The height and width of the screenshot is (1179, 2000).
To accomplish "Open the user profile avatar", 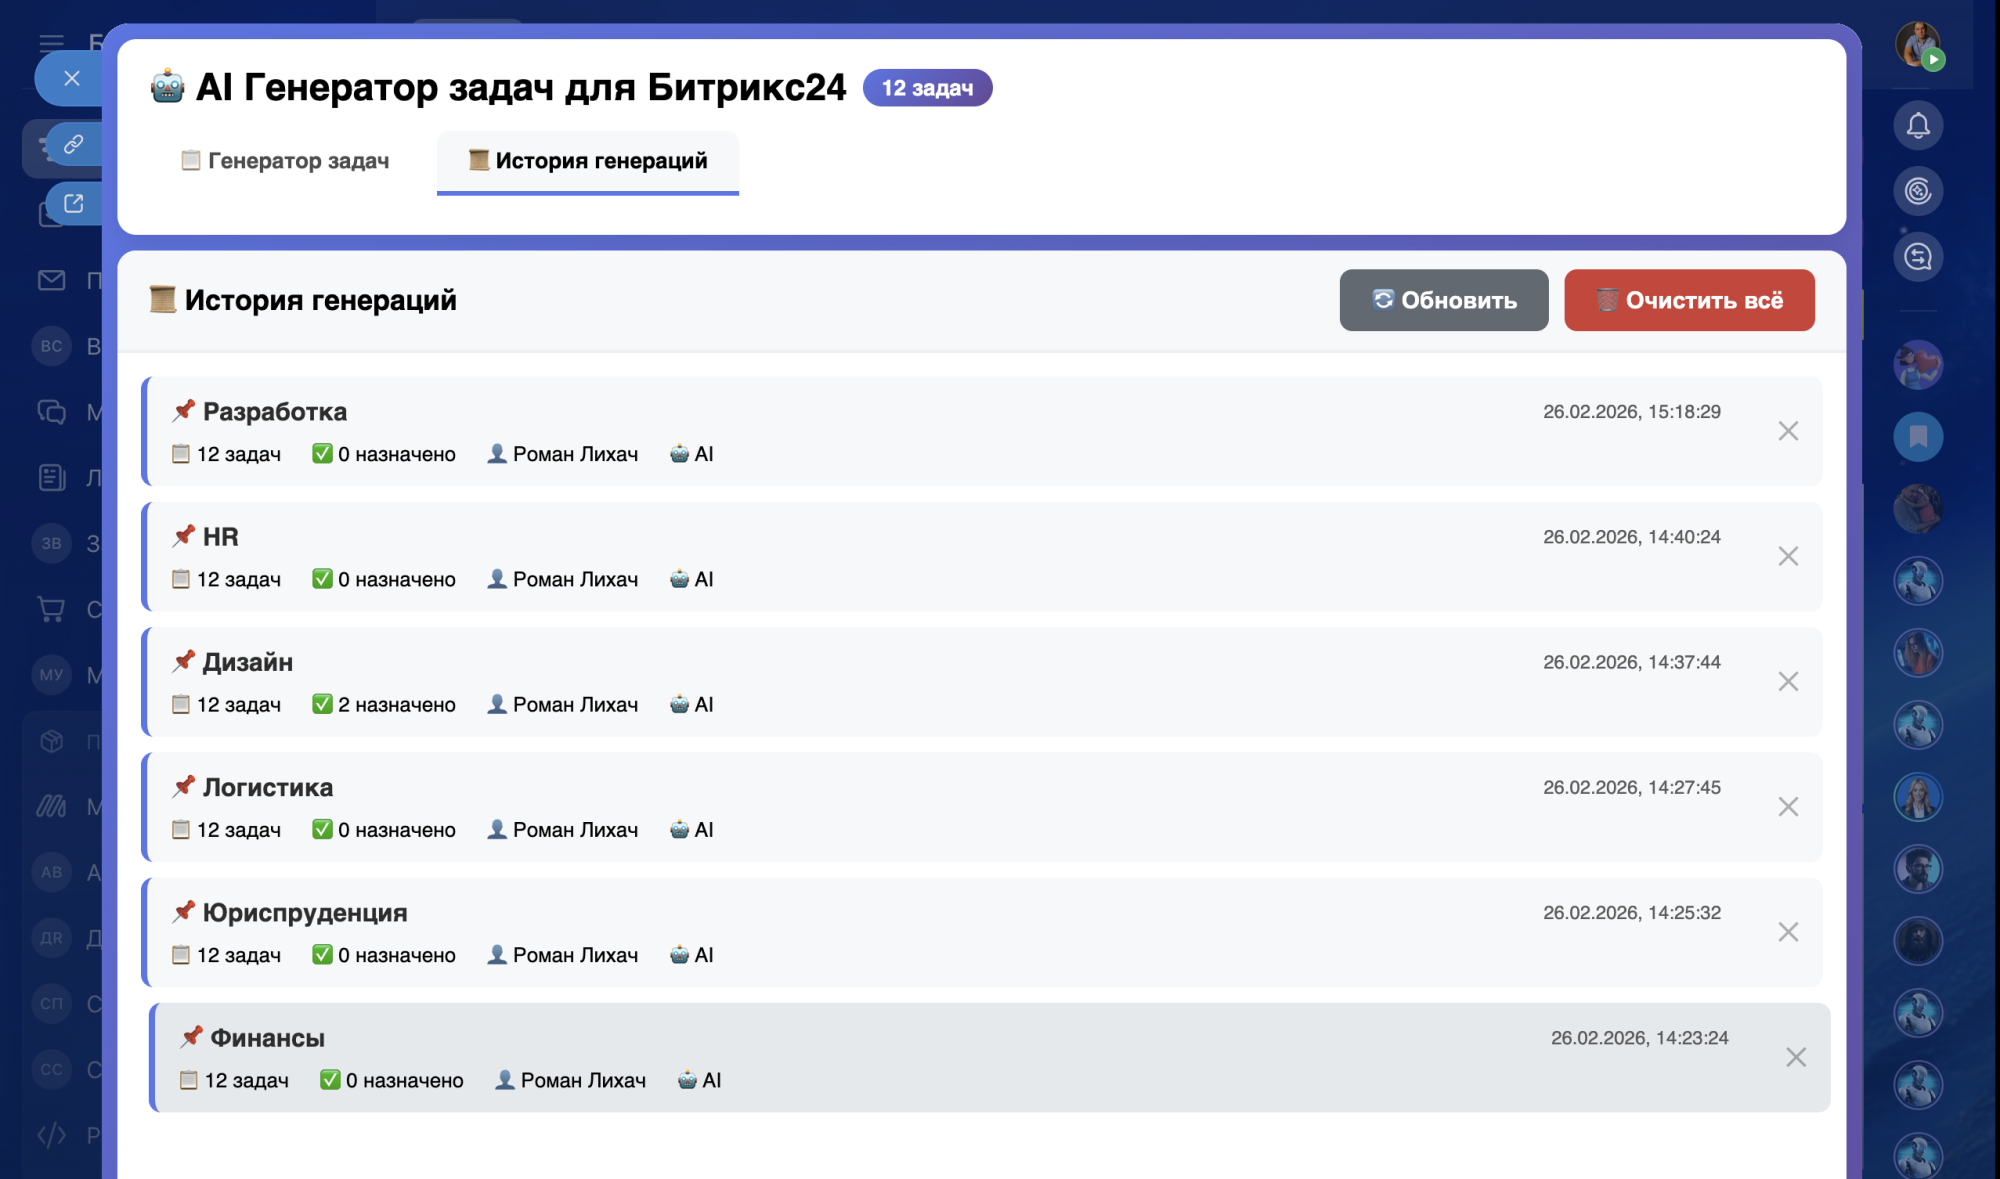I will pos(1918,45).
